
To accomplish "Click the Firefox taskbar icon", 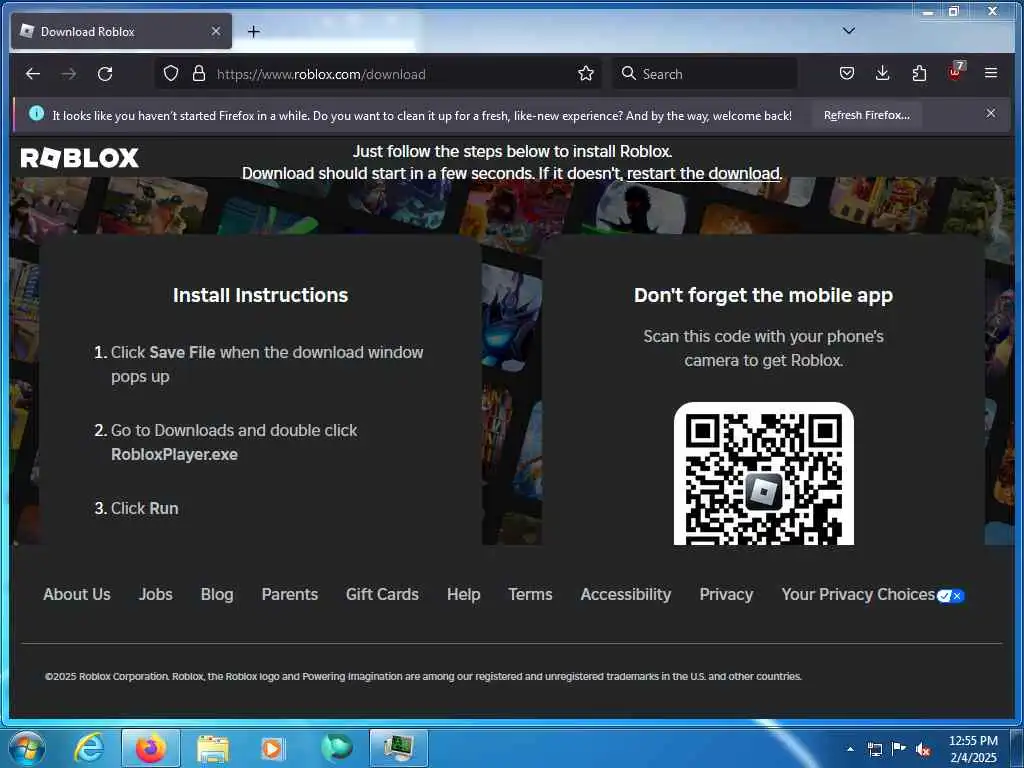I will tap(151, 748).
